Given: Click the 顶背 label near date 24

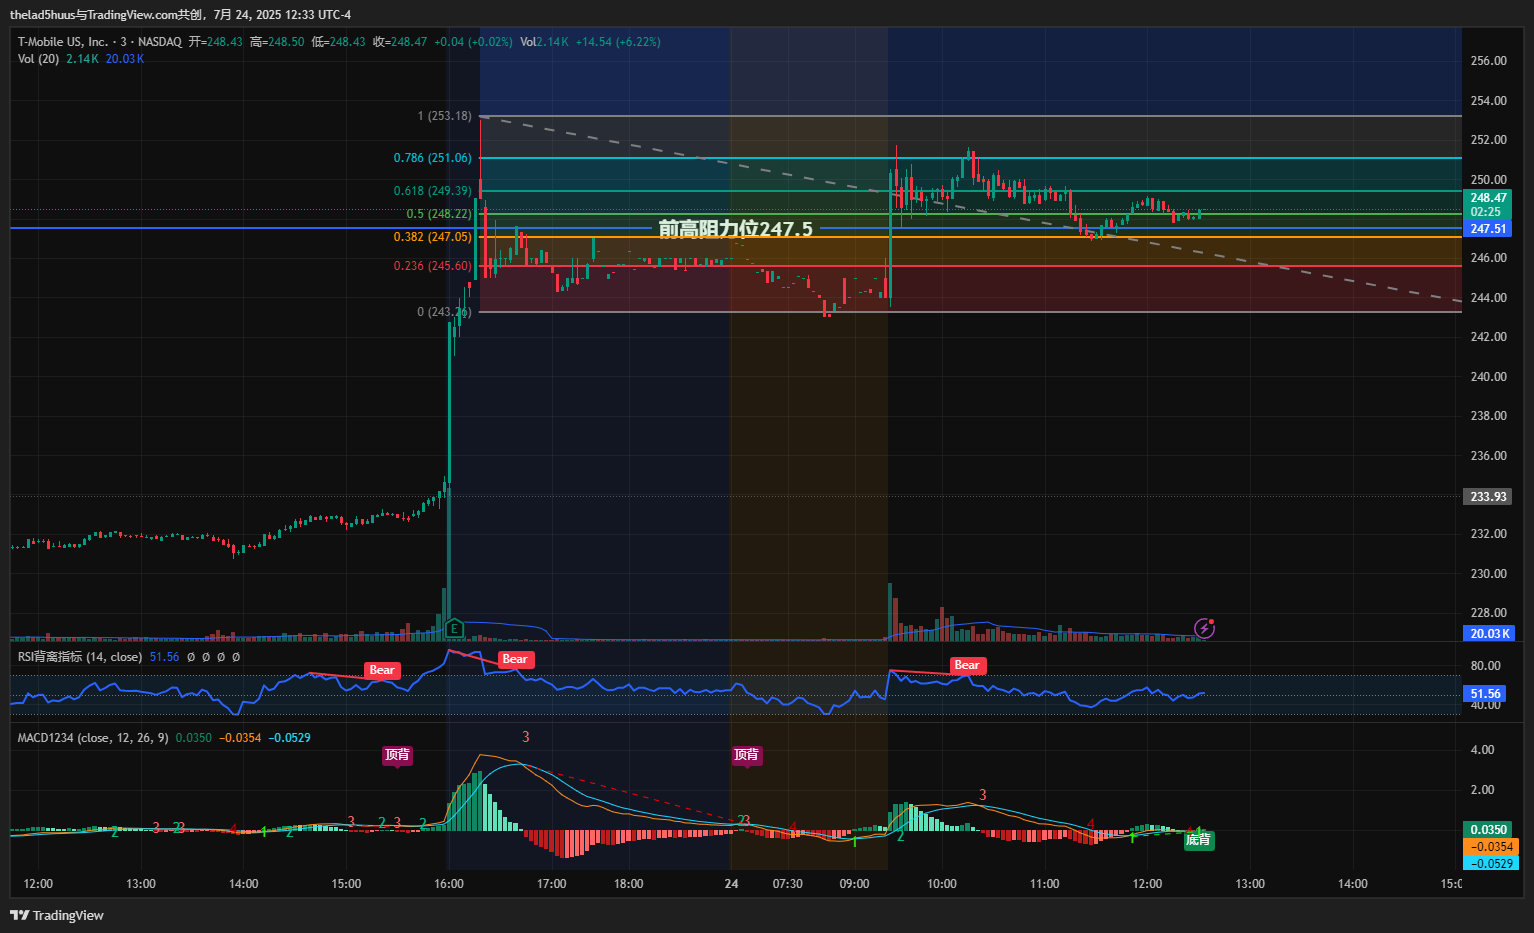Looking at the screenshot, I should 747,755.
